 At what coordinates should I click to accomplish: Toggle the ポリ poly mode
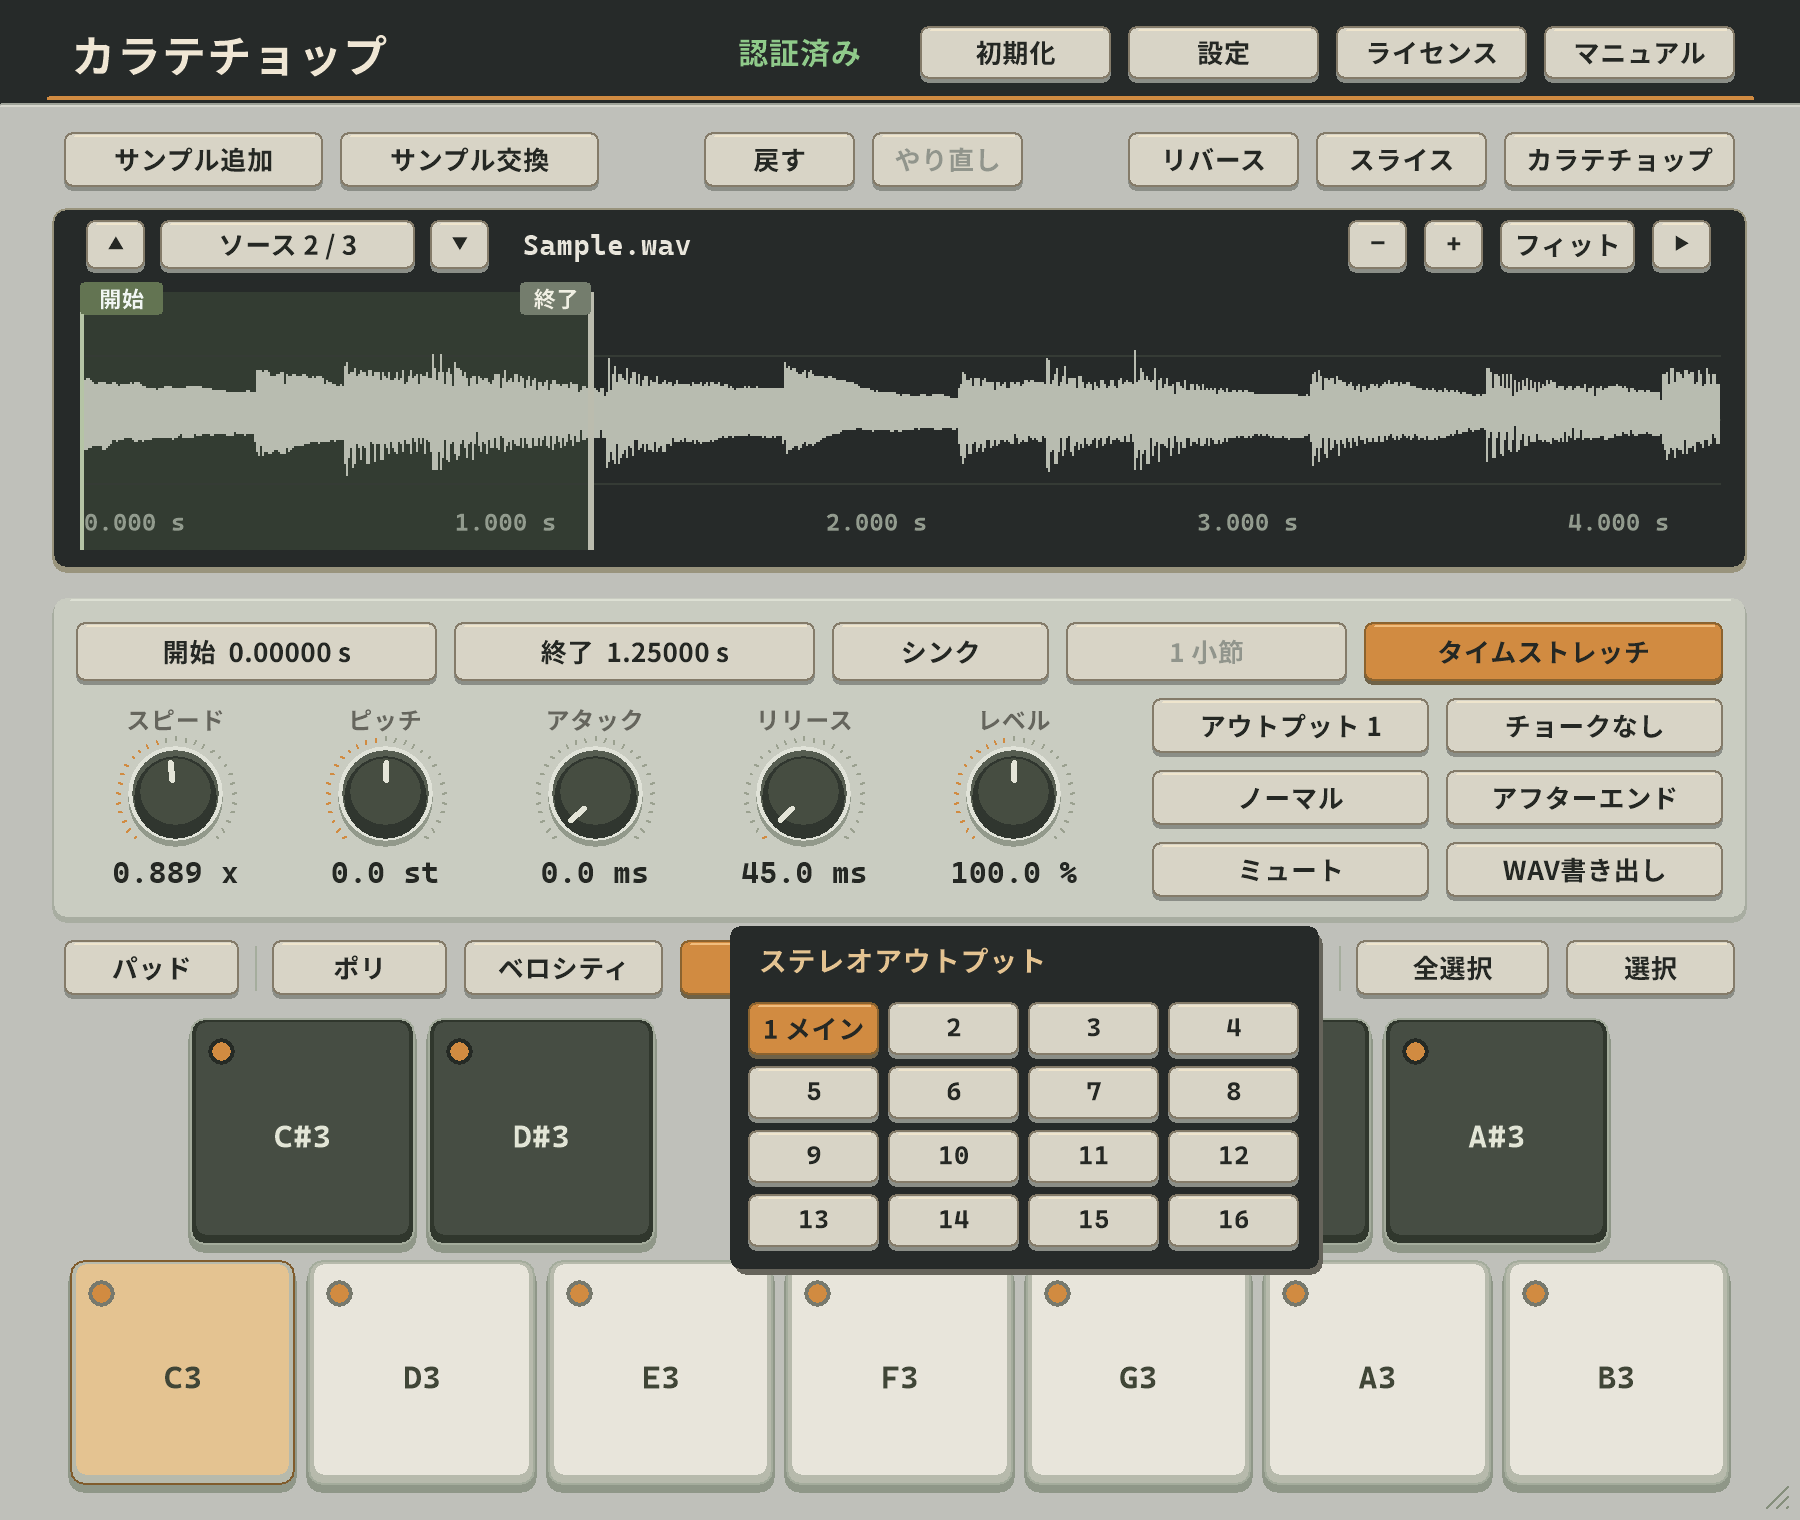click(359, 968)
